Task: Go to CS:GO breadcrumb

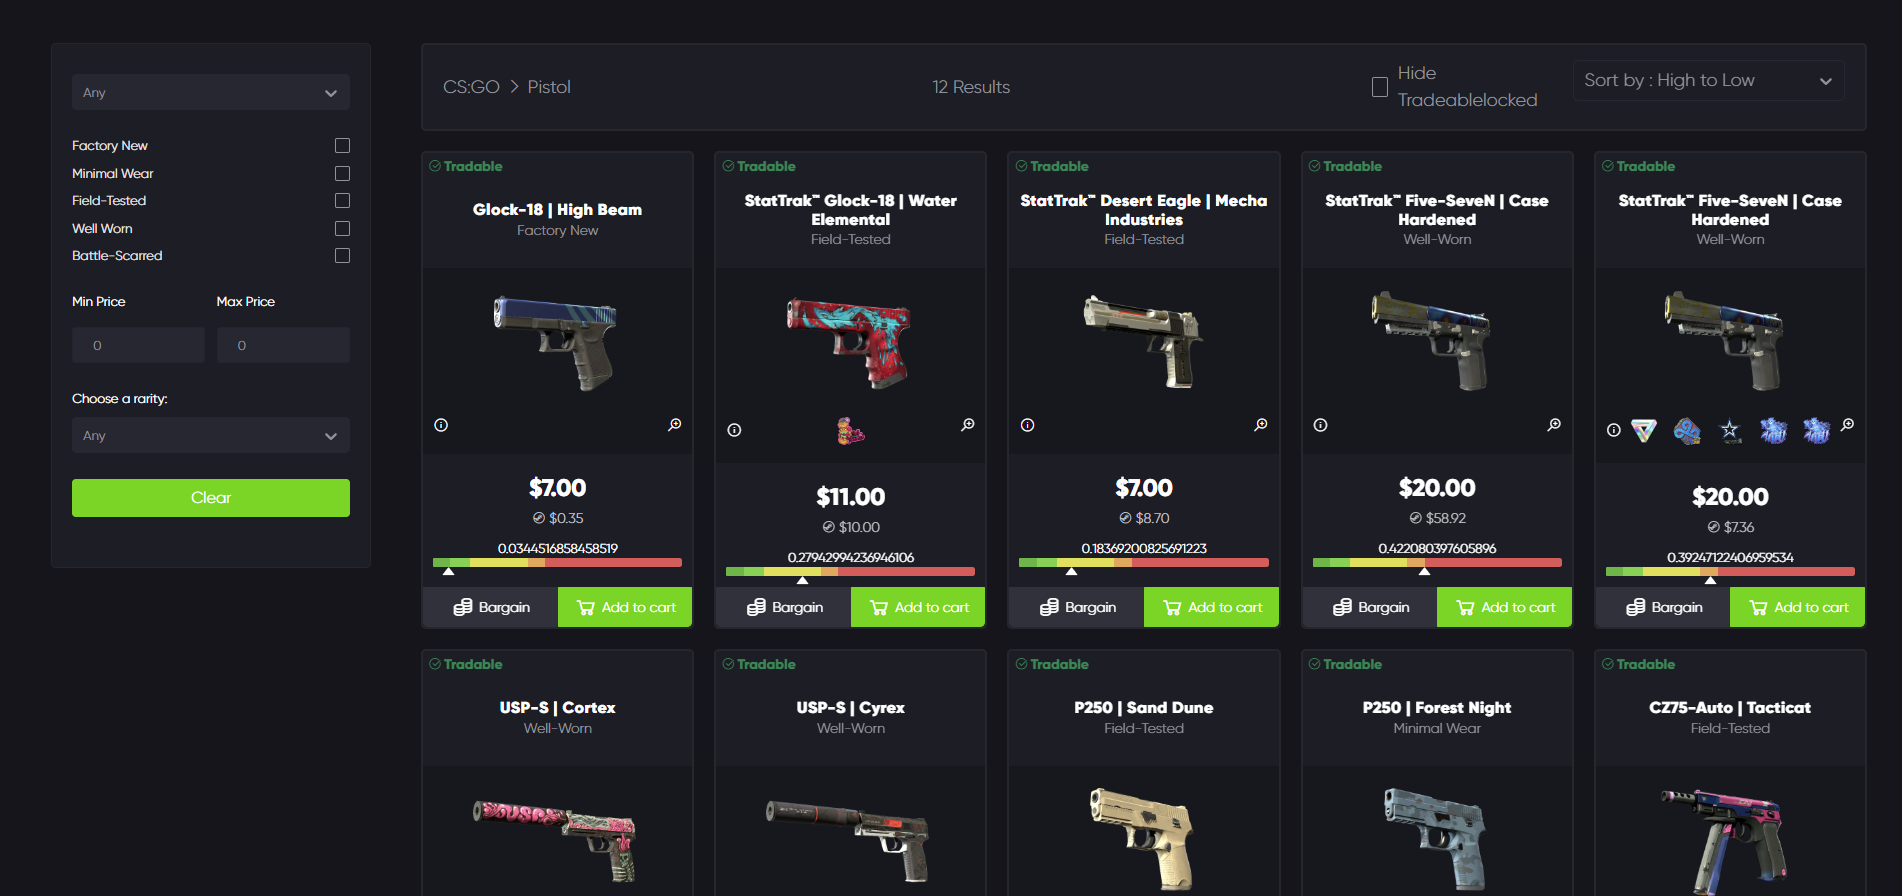Action: pos(471,87)
